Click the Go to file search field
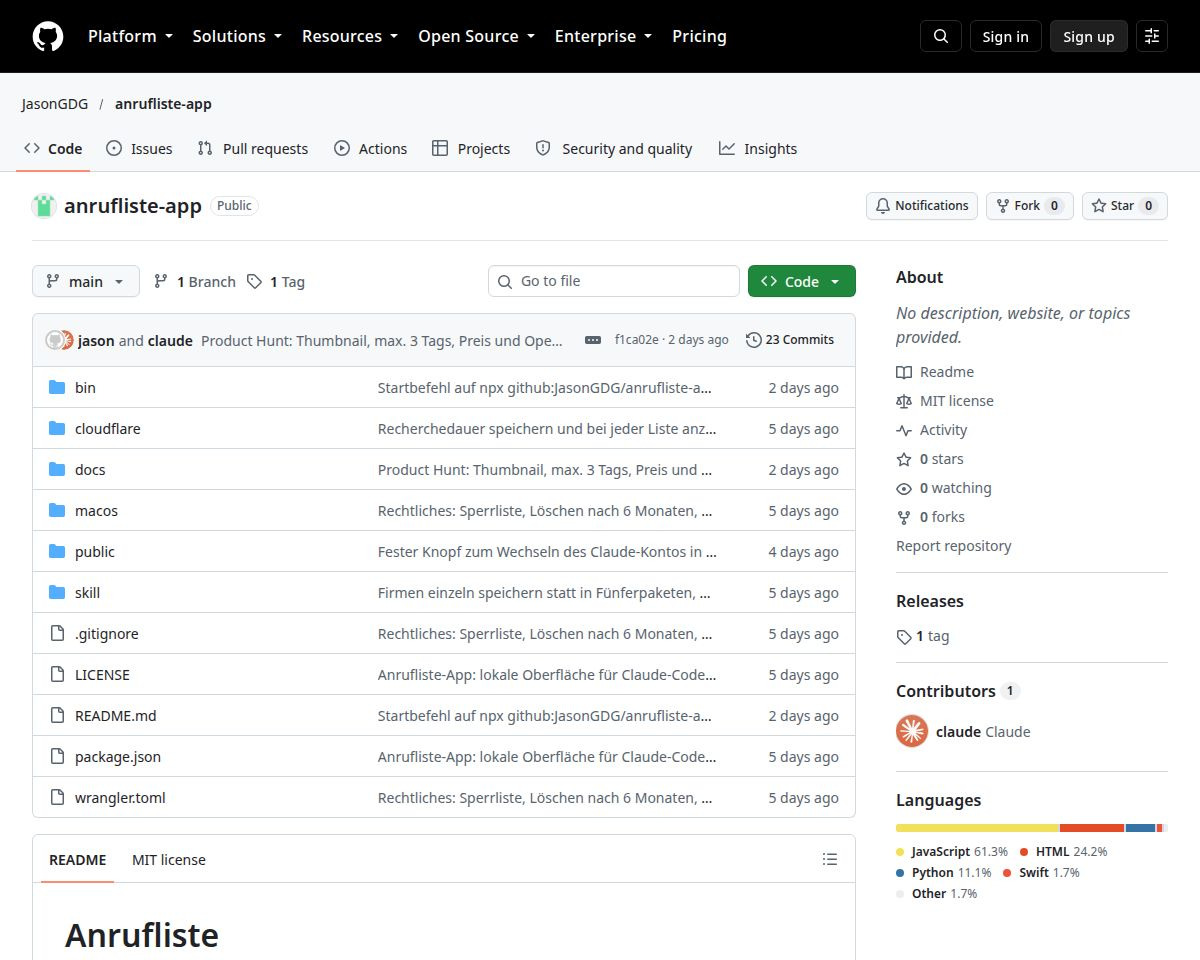The image size is (1200, 960). [x=614, y=281]
